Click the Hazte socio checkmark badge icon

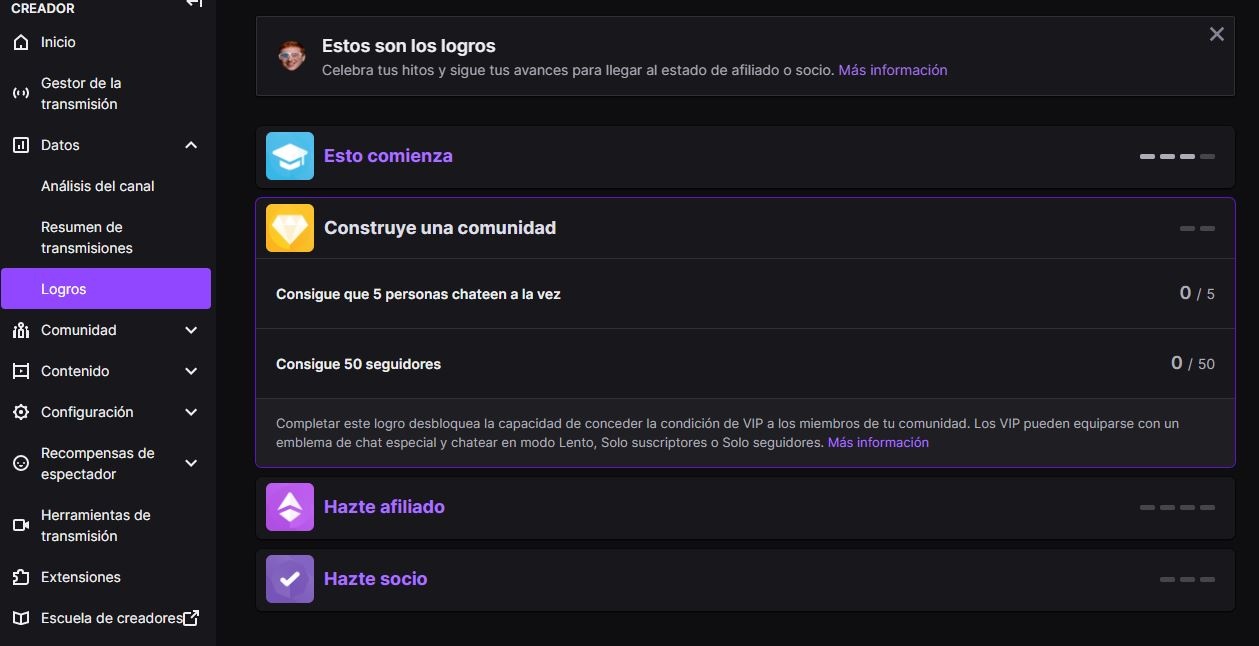pos(290,579)
